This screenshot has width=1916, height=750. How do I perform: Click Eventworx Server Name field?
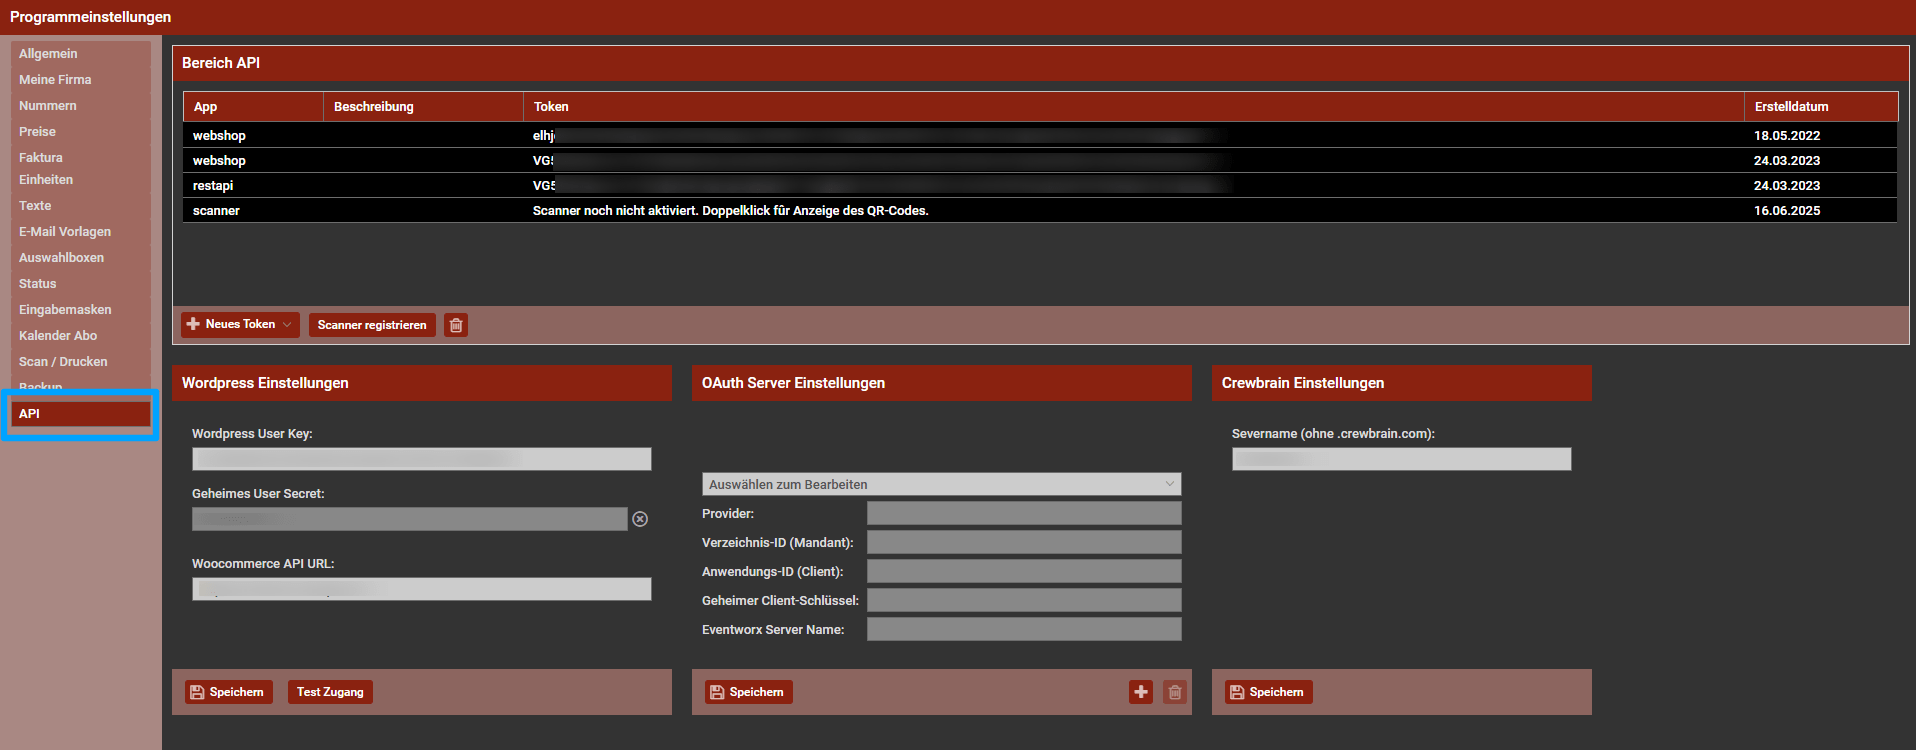pyautogui.click(x=1024, y=629)
